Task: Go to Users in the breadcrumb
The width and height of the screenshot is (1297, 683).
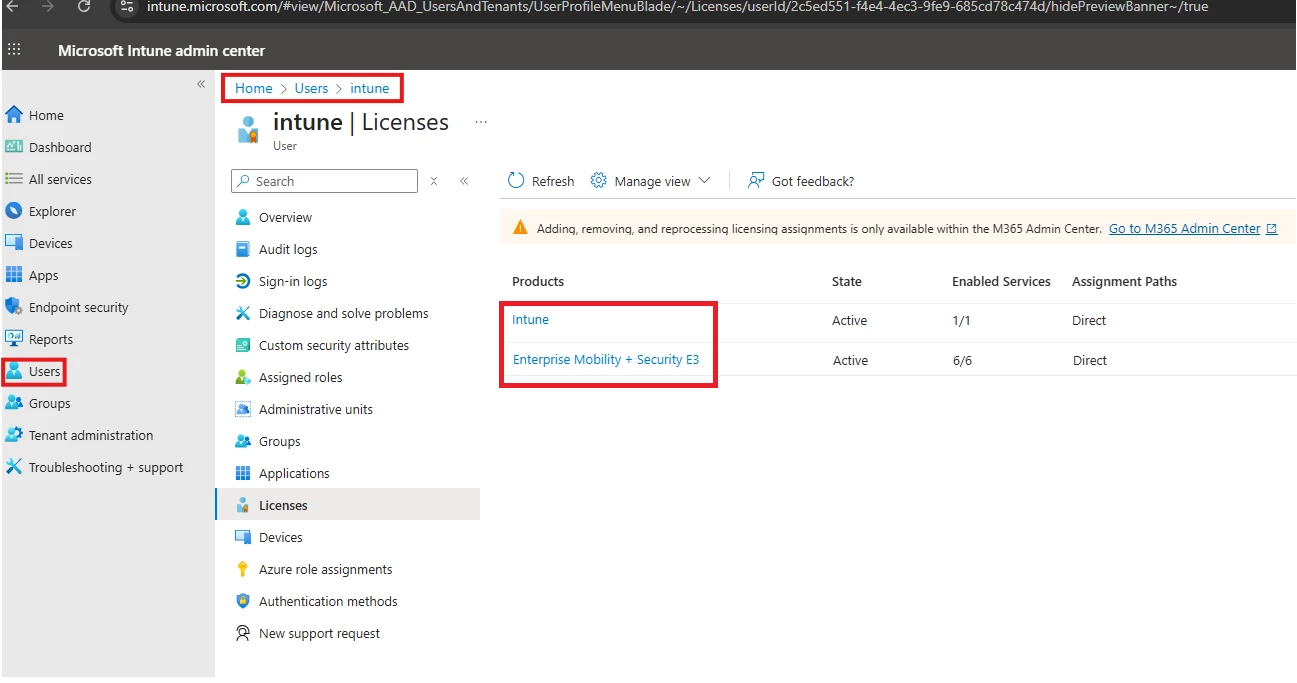Action: point(311,88)
